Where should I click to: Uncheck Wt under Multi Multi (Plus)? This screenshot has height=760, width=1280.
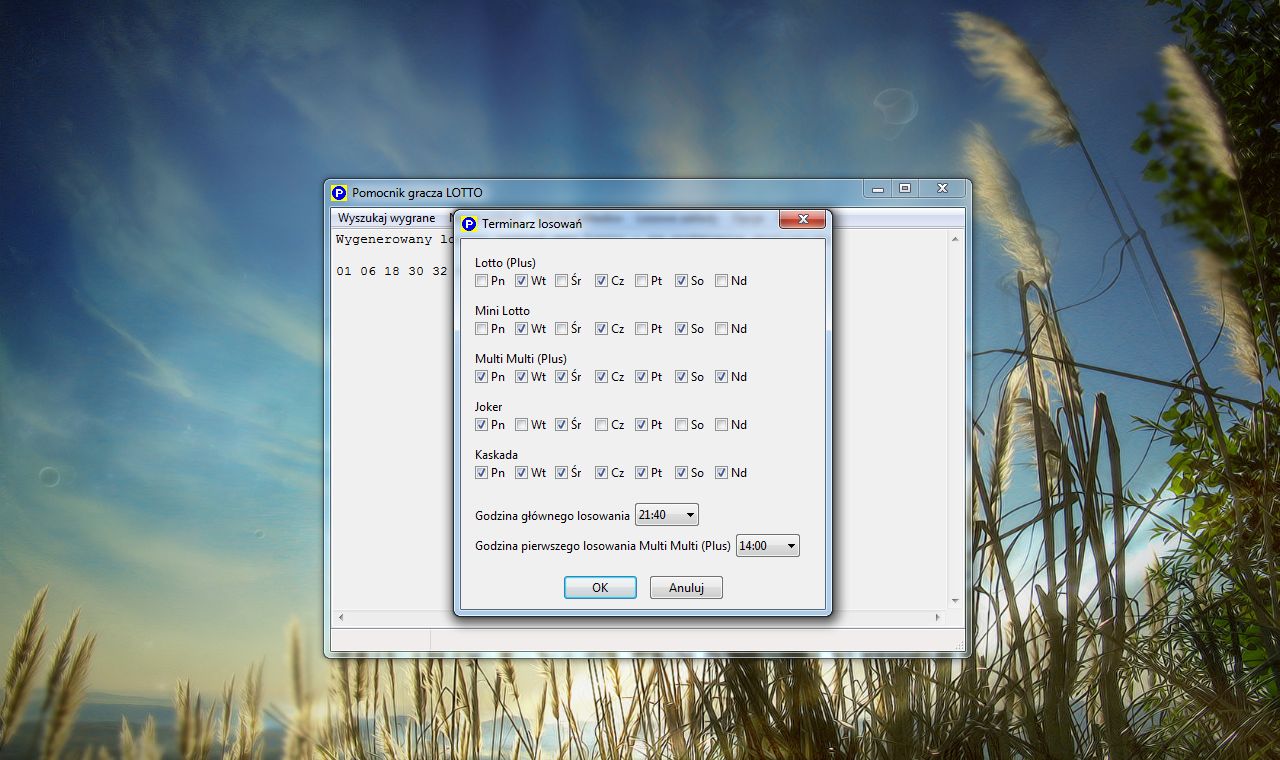pos(522,377)
